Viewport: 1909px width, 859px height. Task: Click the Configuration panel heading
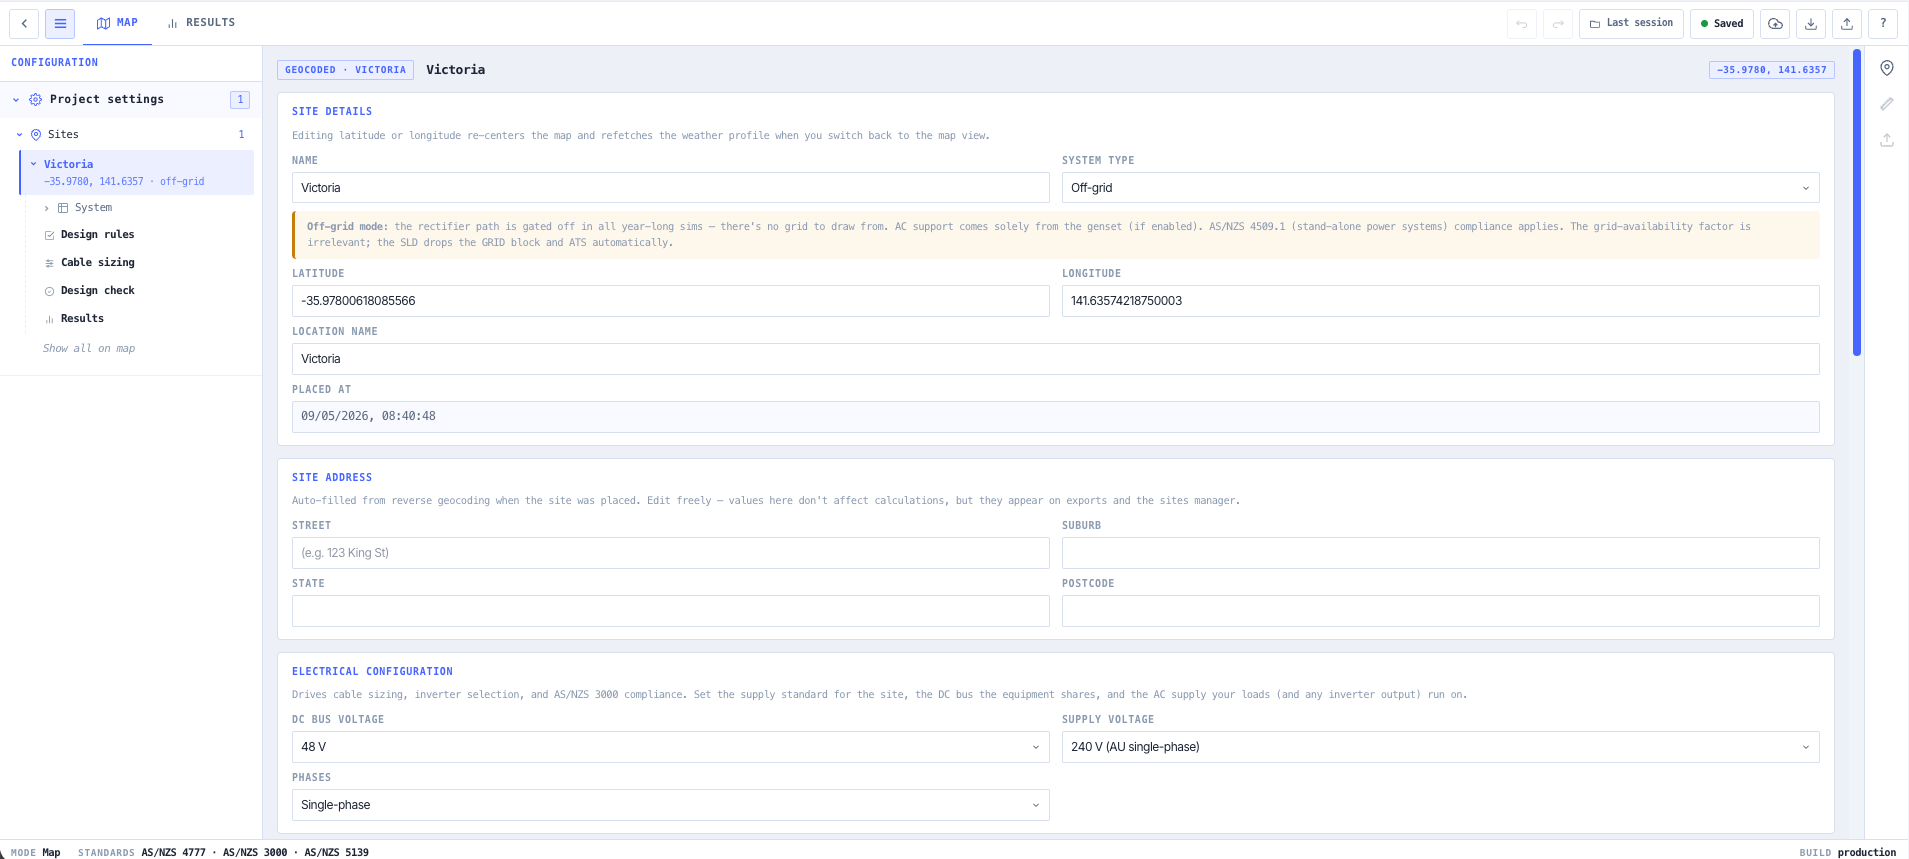point(55,63)
